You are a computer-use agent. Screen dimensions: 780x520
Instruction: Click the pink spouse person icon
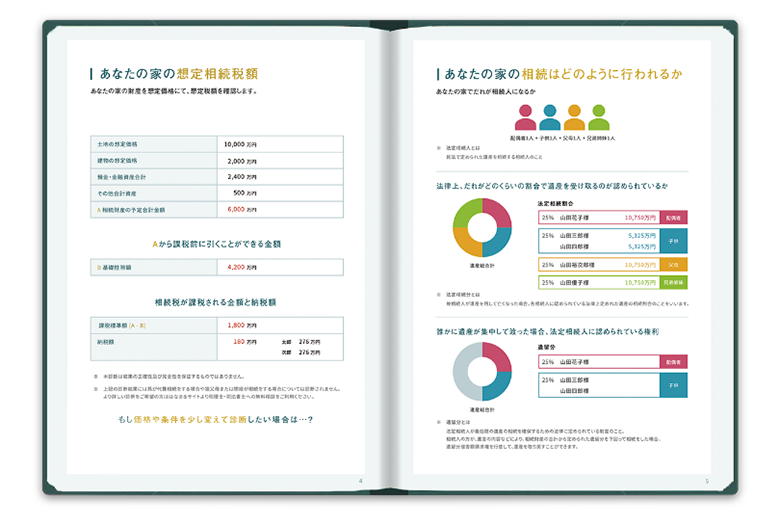click(x=525, y=118)
